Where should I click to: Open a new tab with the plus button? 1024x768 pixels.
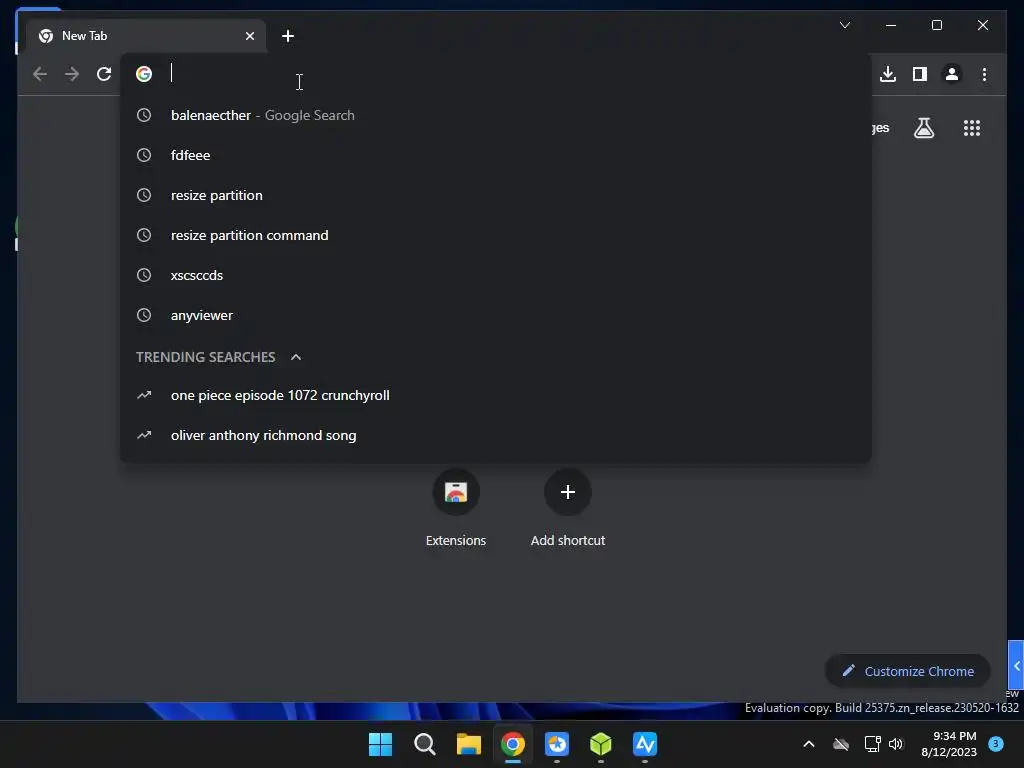(287, 36)
